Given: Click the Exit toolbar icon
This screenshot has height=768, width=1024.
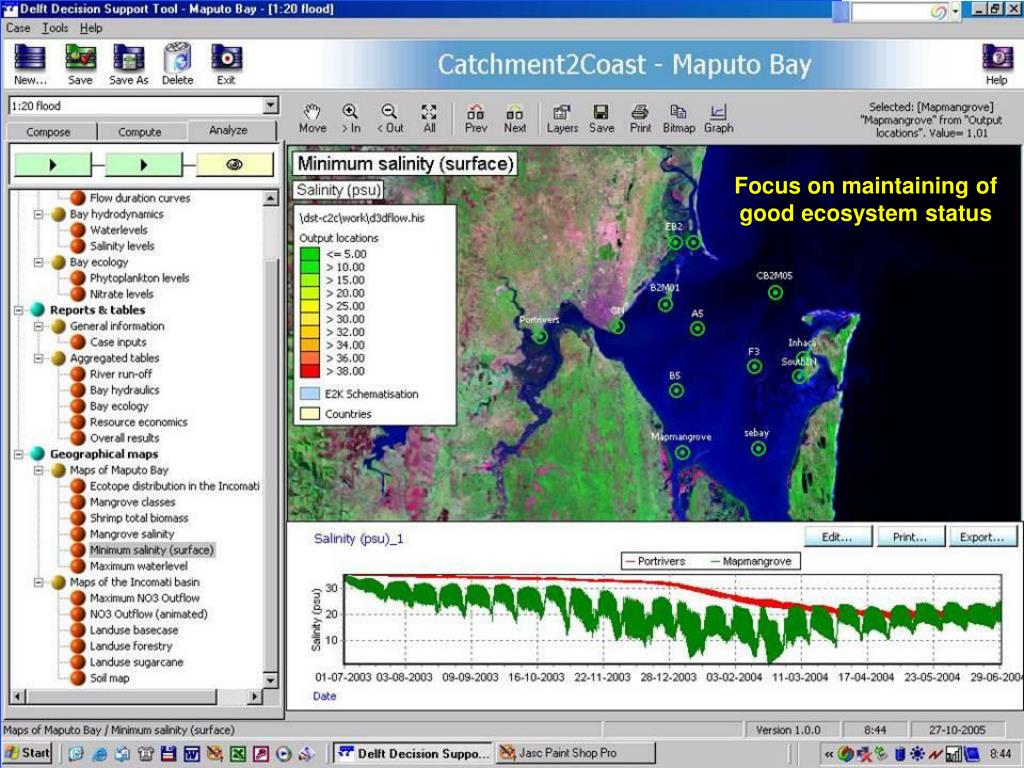Looking at the screenshot, I should [x=227, y=64].
